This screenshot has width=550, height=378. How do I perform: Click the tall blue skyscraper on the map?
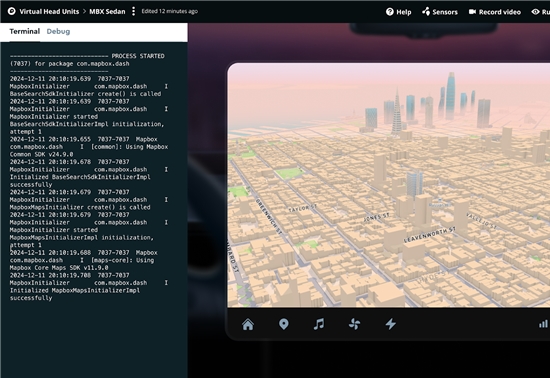point(450,96)
